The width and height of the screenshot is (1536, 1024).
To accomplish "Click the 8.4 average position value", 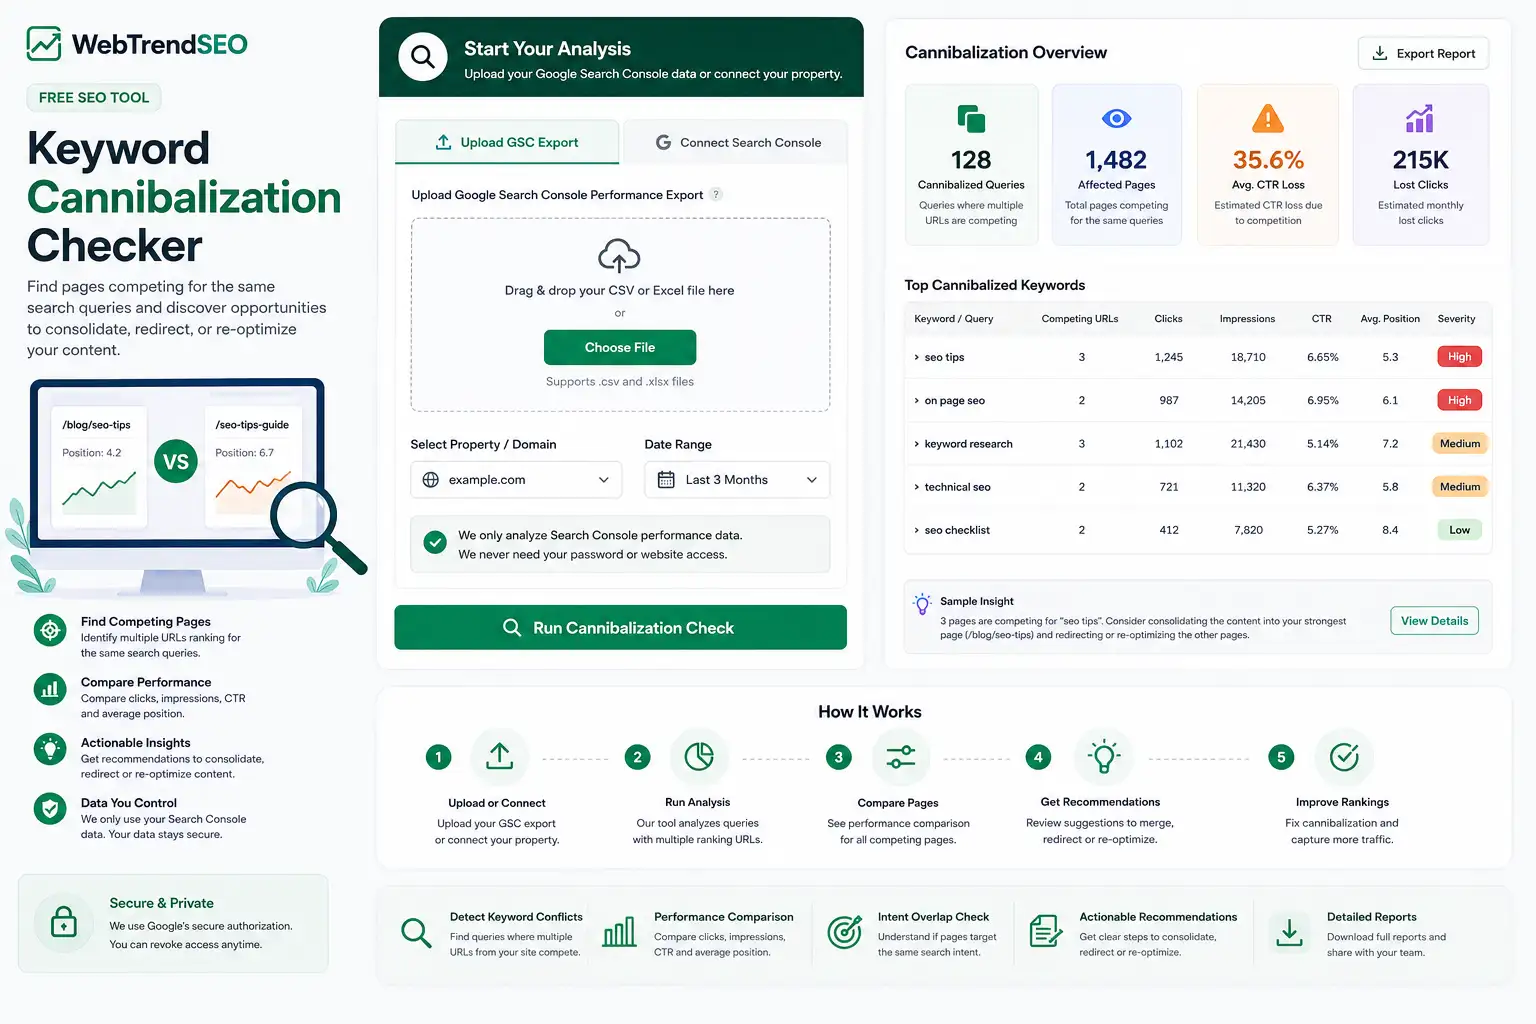I will pos(1390,530).
